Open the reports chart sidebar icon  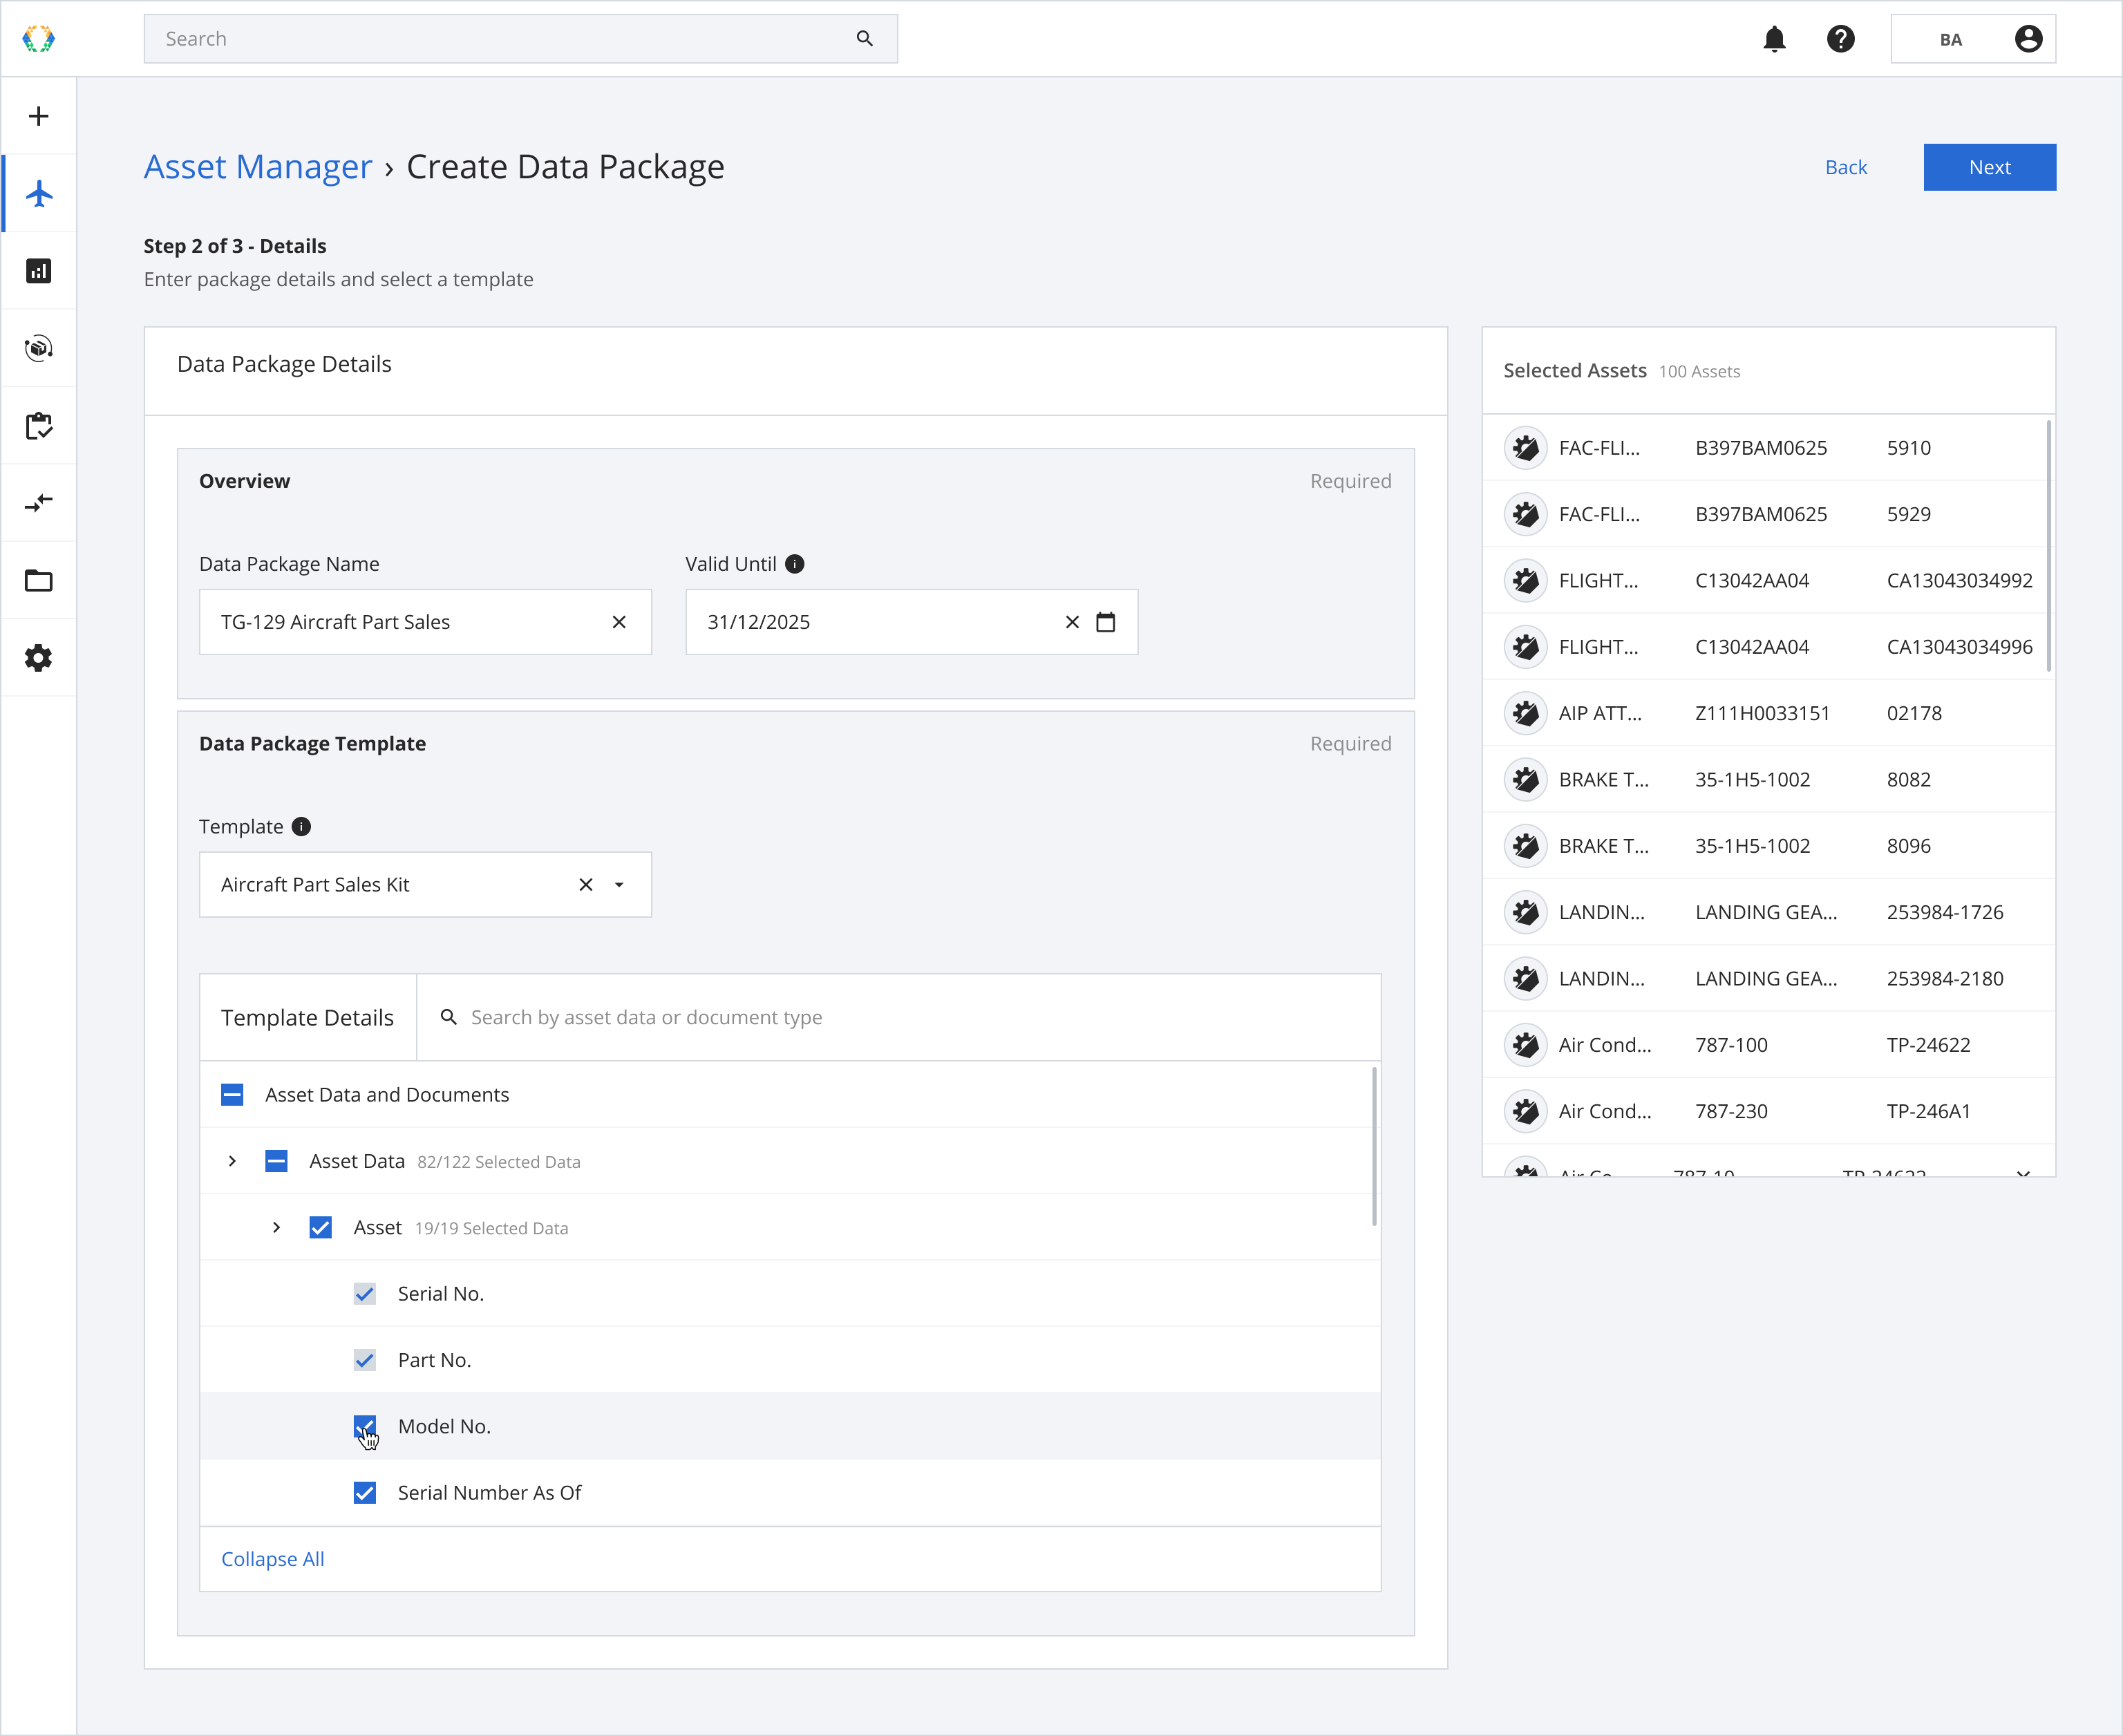[39, 271]
